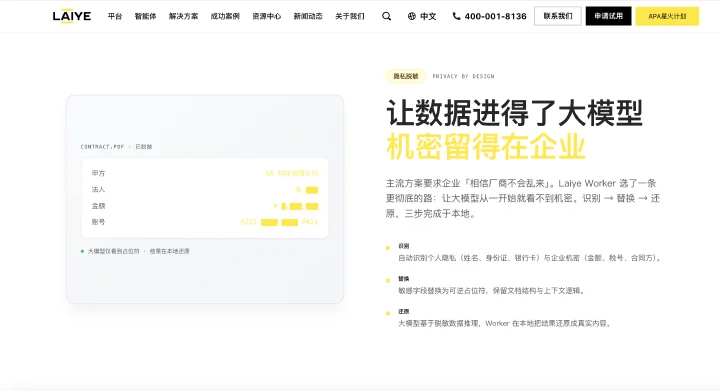The height and width of the screenshot is (391, 720).
Task: Open the 平台 menu
Action: click(x=115, y=16)
